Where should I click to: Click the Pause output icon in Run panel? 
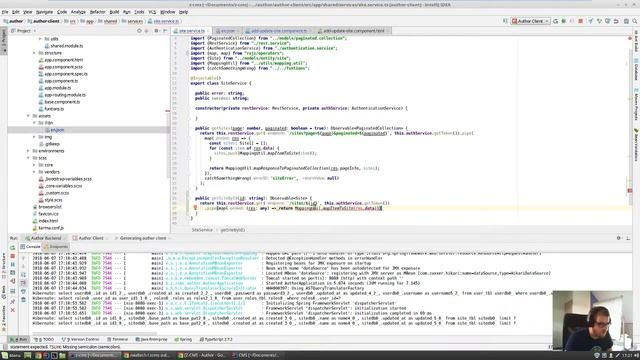point(12,264)
